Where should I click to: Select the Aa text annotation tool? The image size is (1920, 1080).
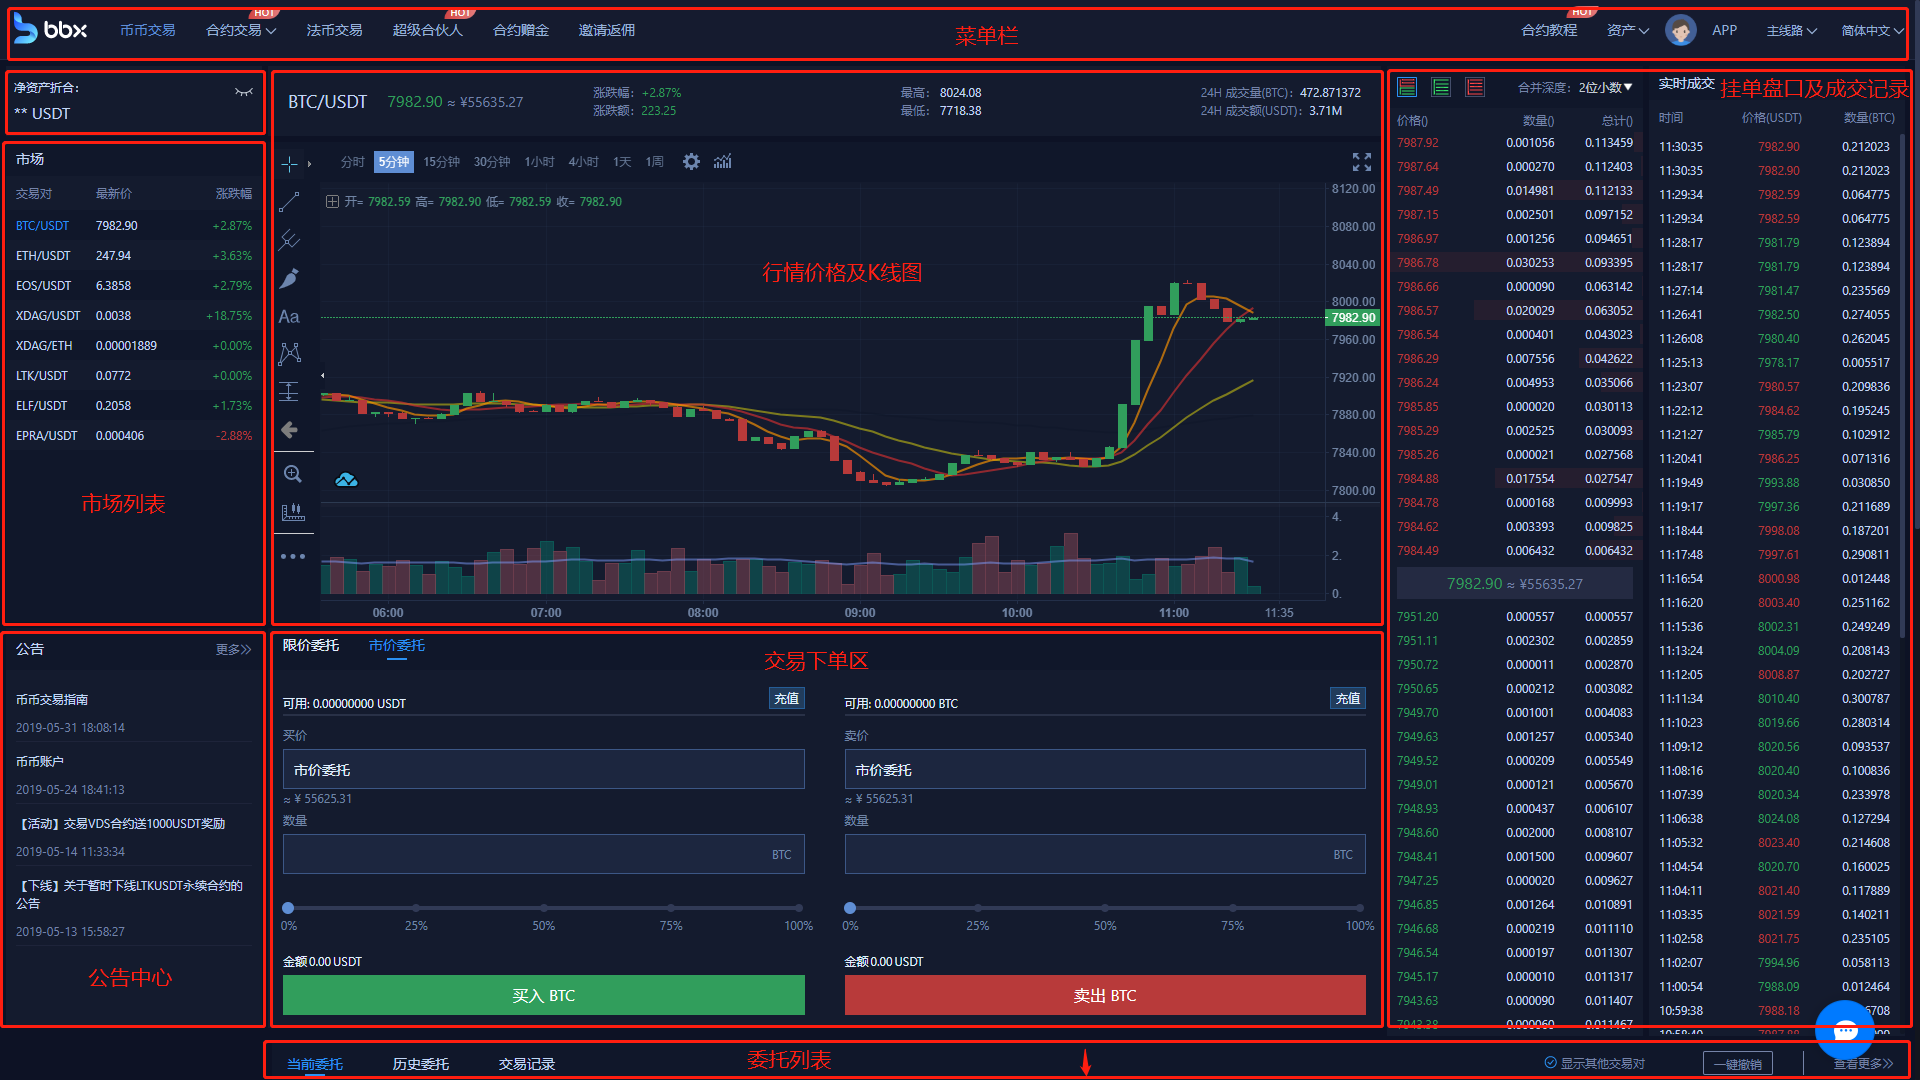pyautogui.click(x=289, y=316)
